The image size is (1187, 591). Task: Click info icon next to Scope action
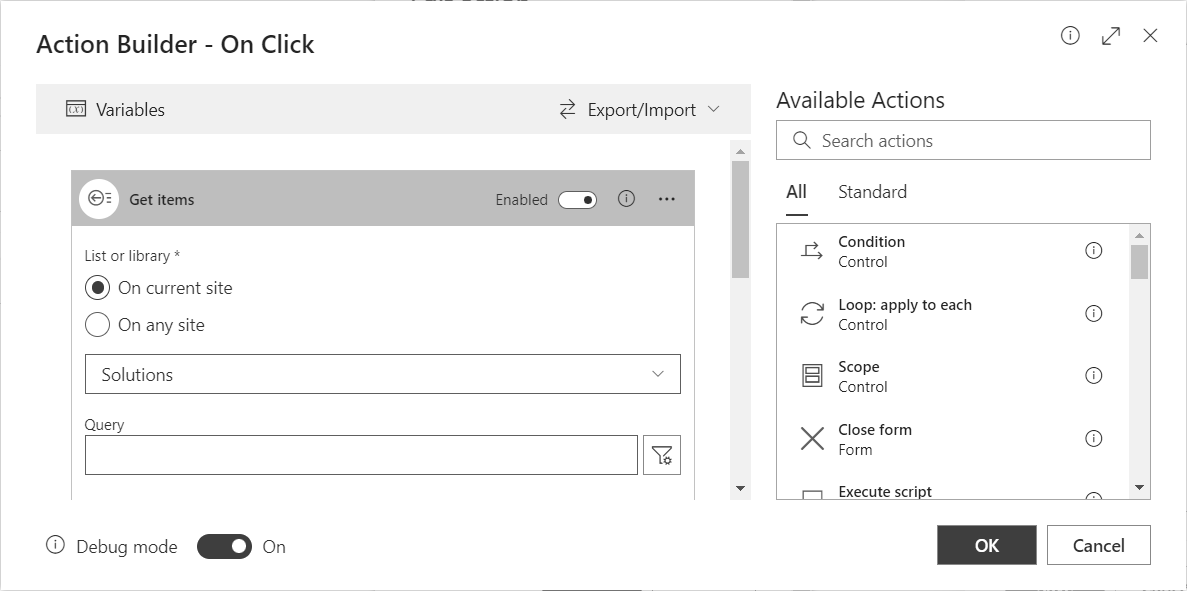click(1093, 375)
